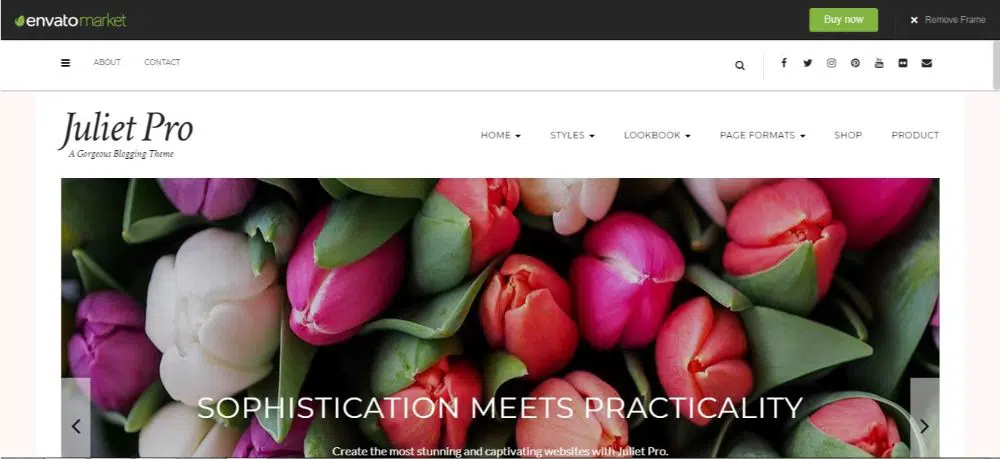Open the hamburger menu icon
The image size is (1000, 459).
pyautogui.click(x=65, y=62)
